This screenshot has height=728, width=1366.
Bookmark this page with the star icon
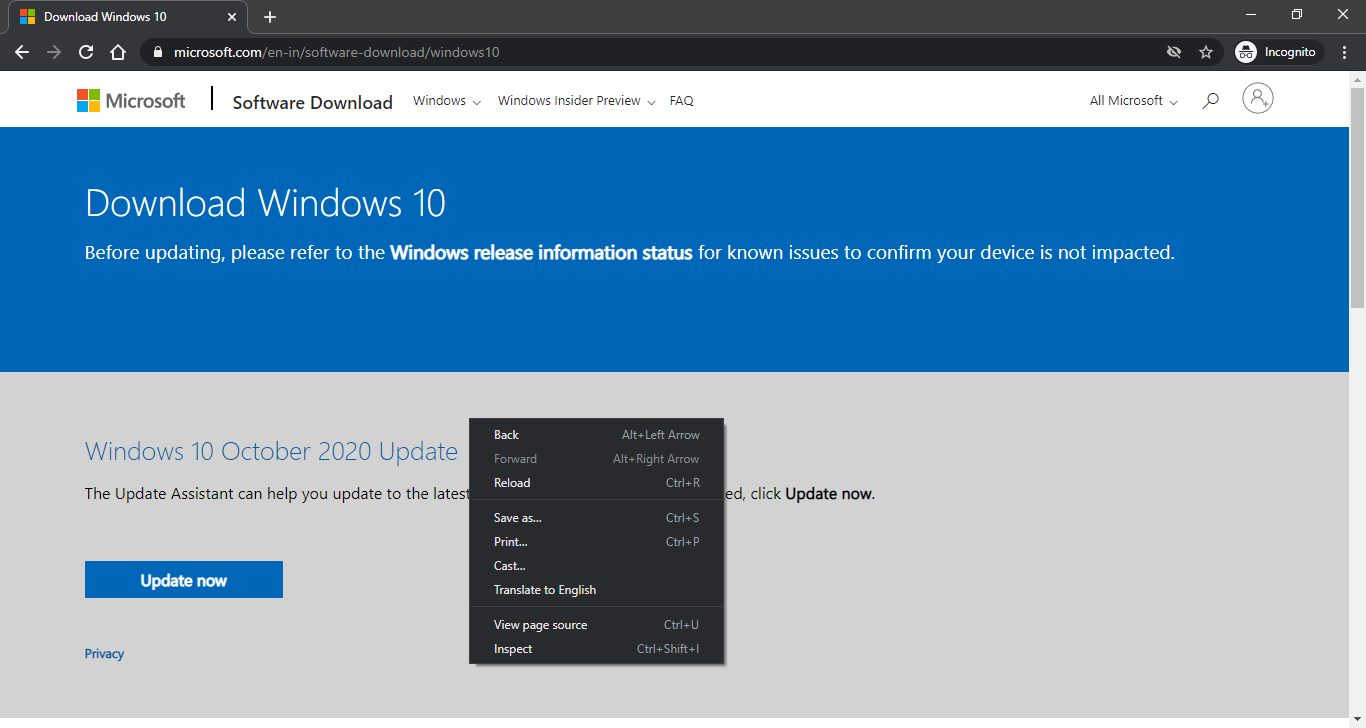pos(1206,52)
